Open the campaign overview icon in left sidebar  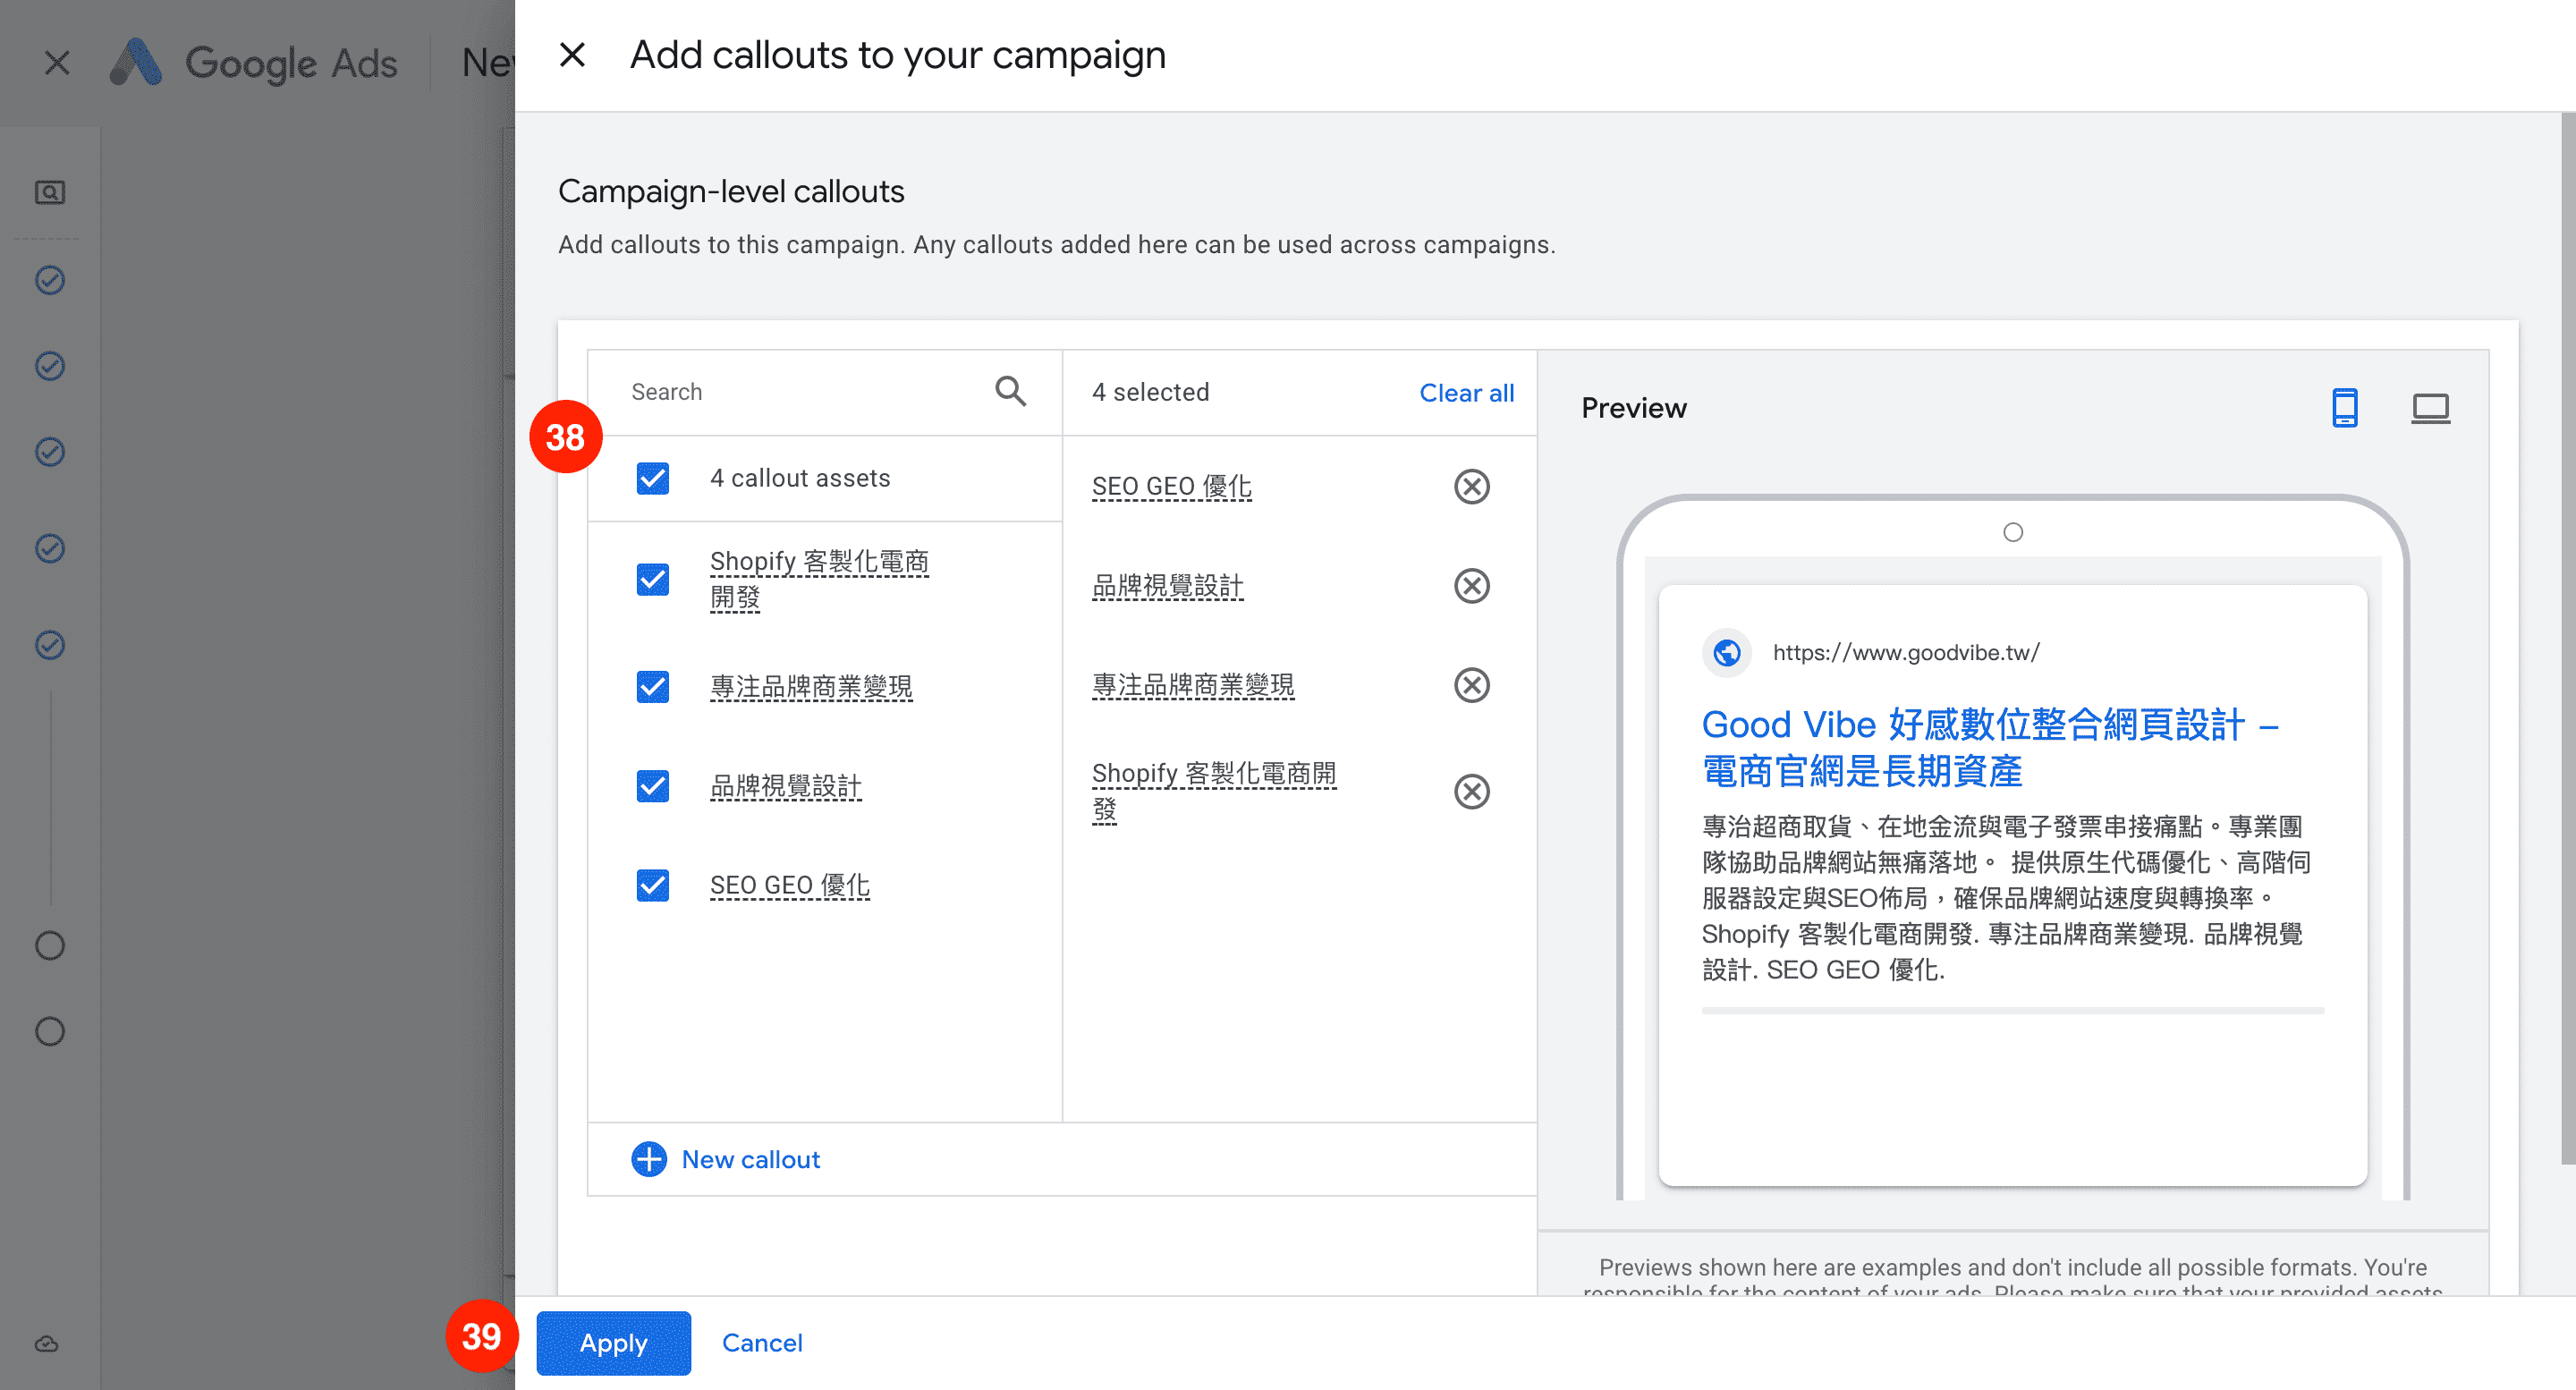[x=50, y=192]
